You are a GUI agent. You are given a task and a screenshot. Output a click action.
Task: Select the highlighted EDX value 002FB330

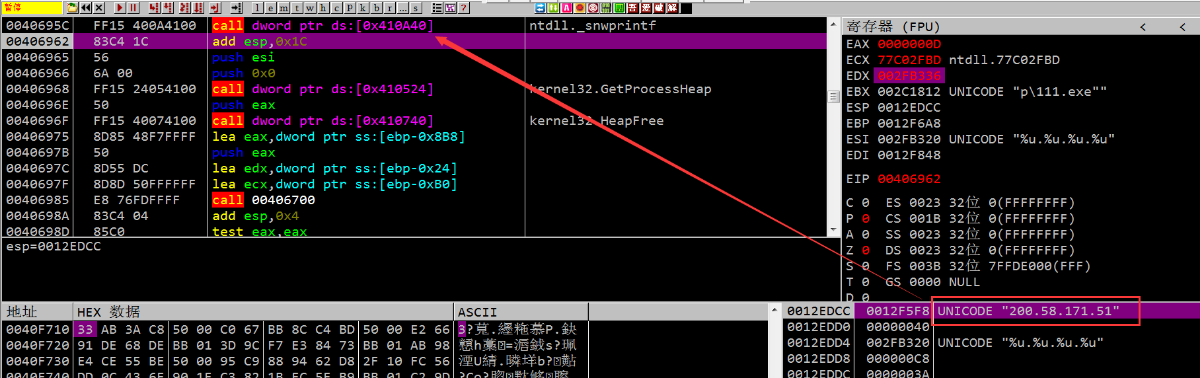(908, 76)
